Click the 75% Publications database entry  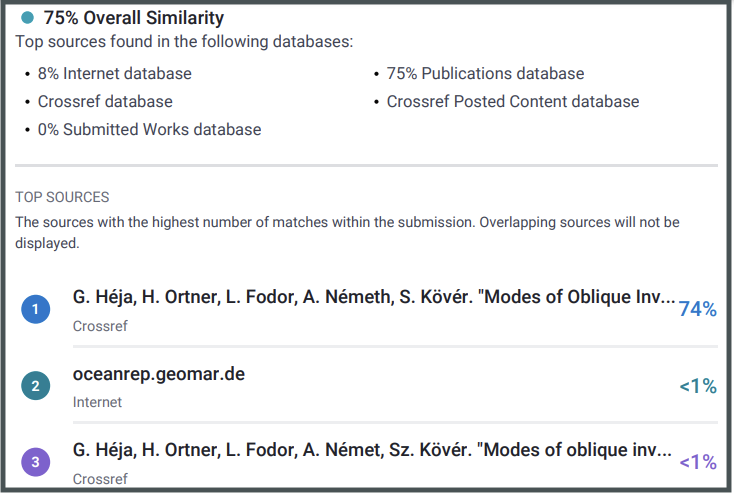coord(485,73)
